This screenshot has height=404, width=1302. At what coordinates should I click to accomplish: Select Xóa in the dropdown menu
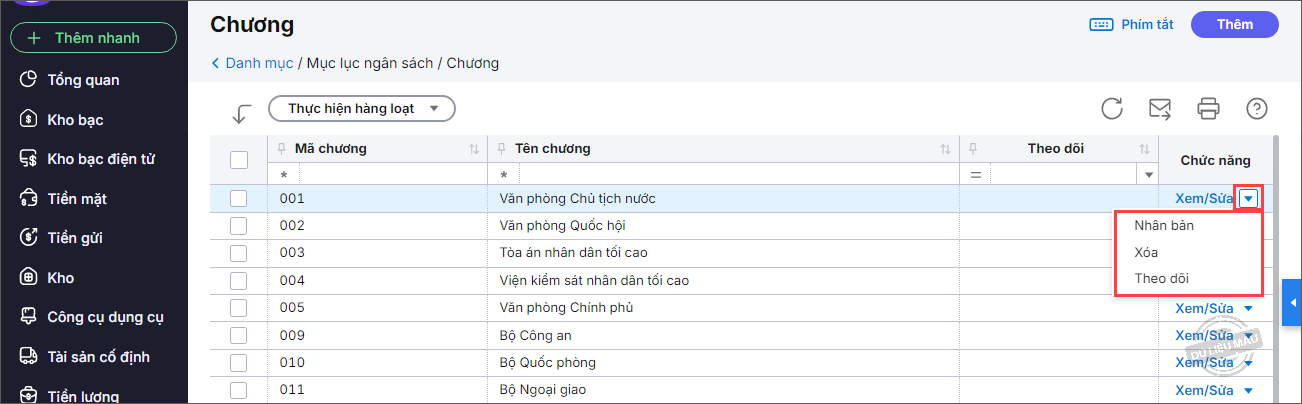[1146, 252]
